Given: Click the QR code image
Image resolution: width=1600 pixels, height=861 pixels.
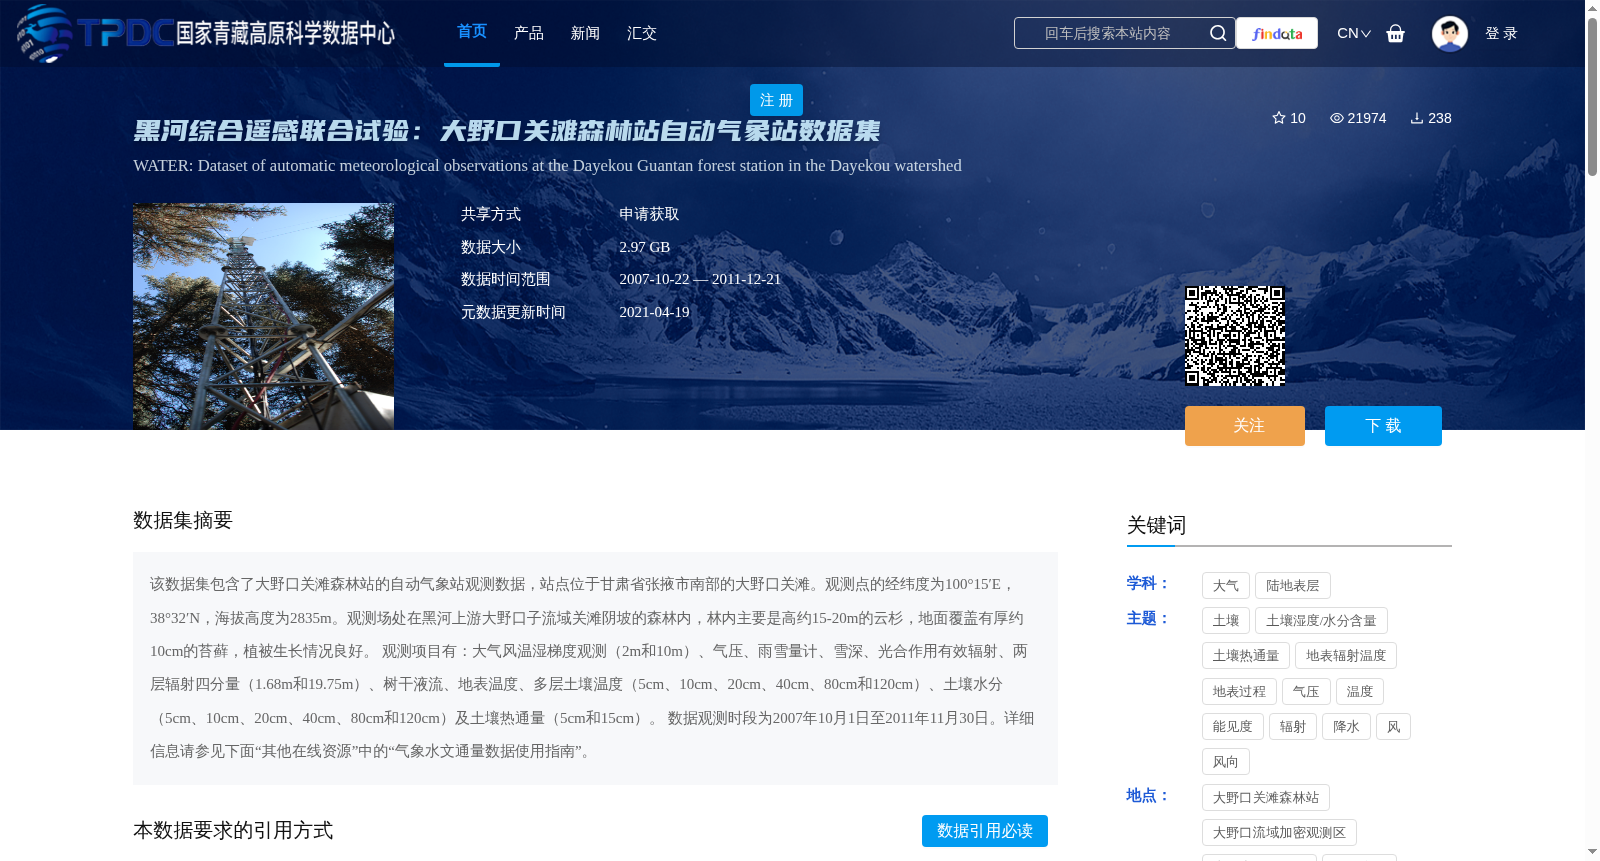Looking at the screenshot, I should tap(1235, 336).
